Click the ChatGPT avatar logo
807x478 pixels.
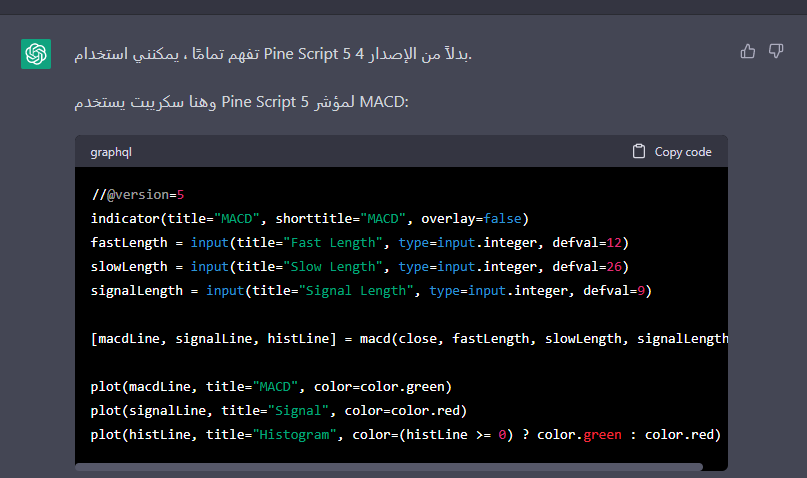pos(36,54)
